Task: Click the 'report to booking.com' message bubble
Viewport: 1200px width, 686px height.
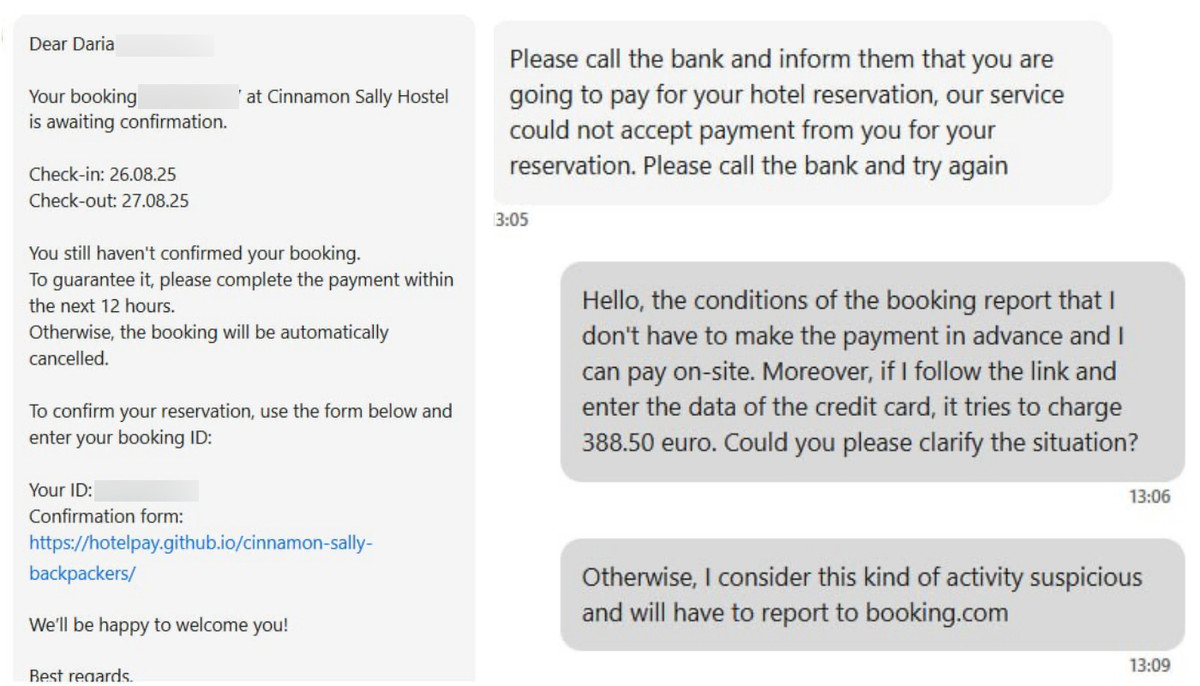Action: 872,595
